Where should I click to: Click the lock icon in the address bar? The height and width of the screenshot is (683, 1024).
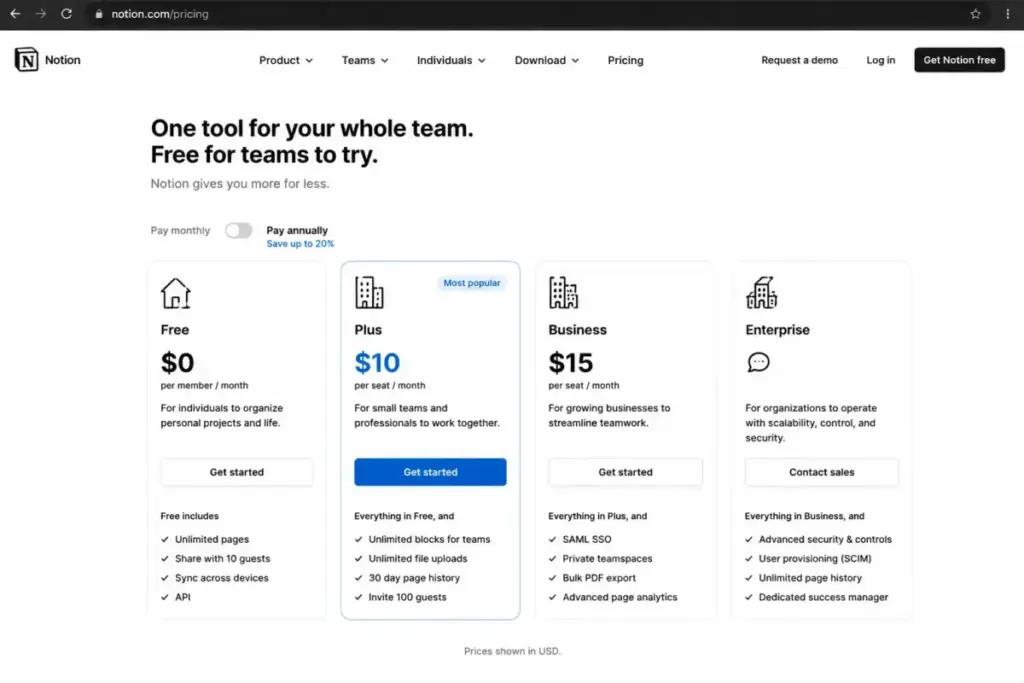[99, 14]
